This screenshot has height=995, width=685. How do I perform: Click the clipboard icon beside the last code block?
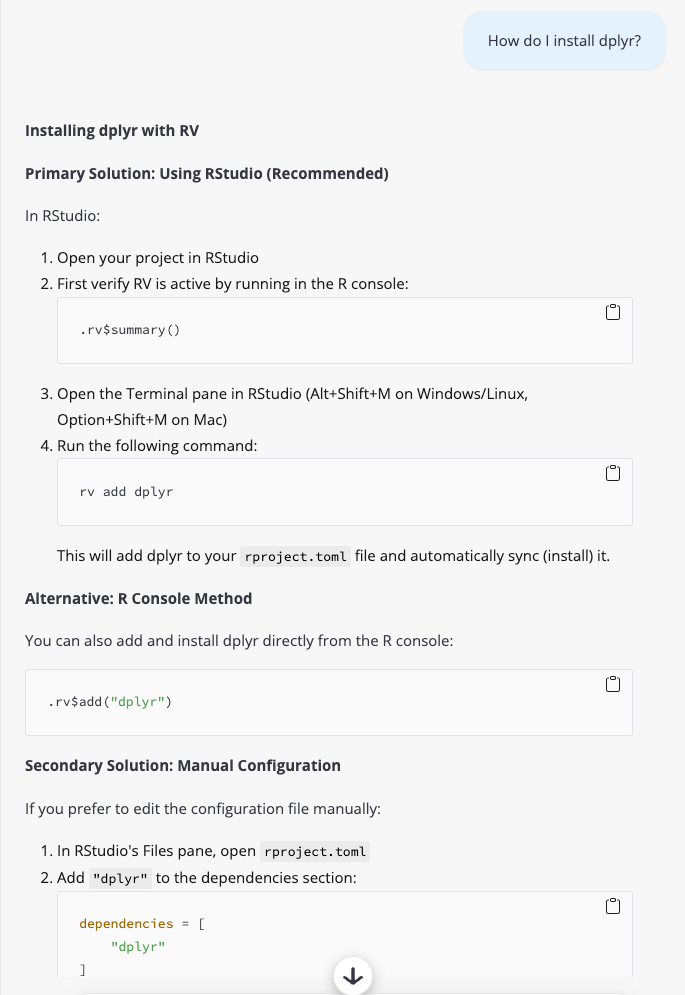coord(613,905)
